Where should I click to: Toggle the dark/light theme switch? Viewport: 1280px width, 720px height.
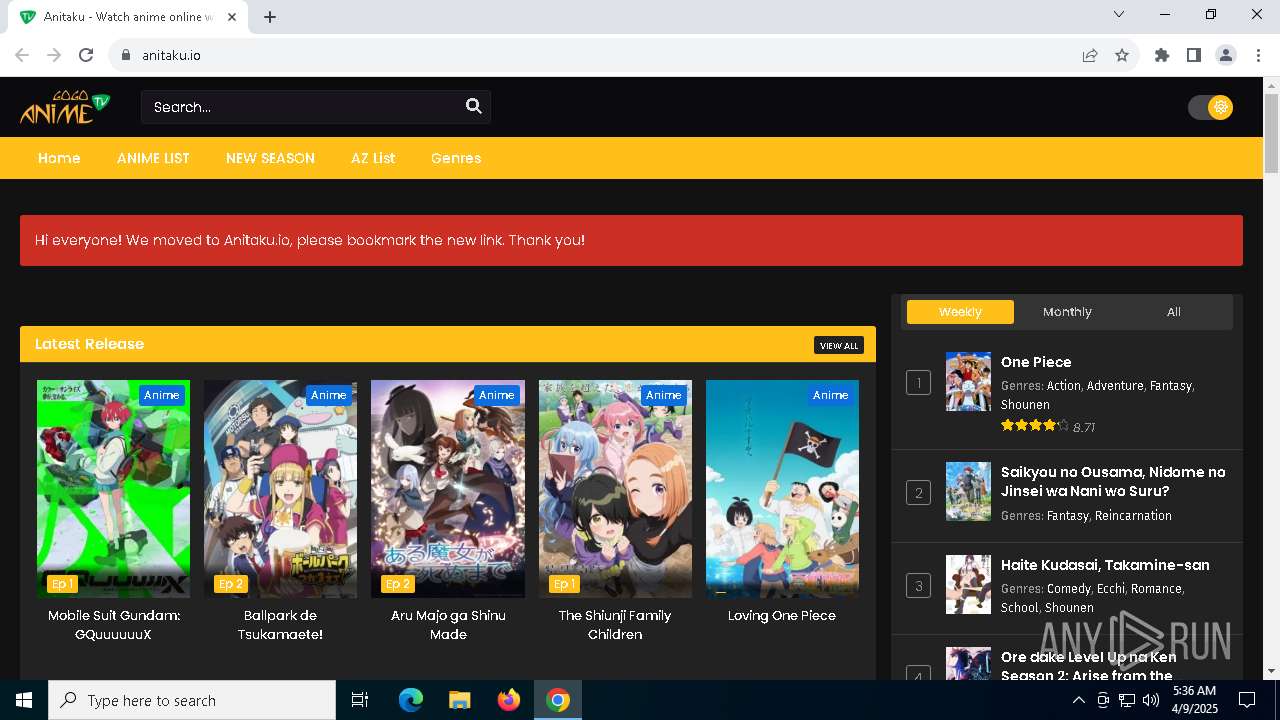pos(1210,107)
